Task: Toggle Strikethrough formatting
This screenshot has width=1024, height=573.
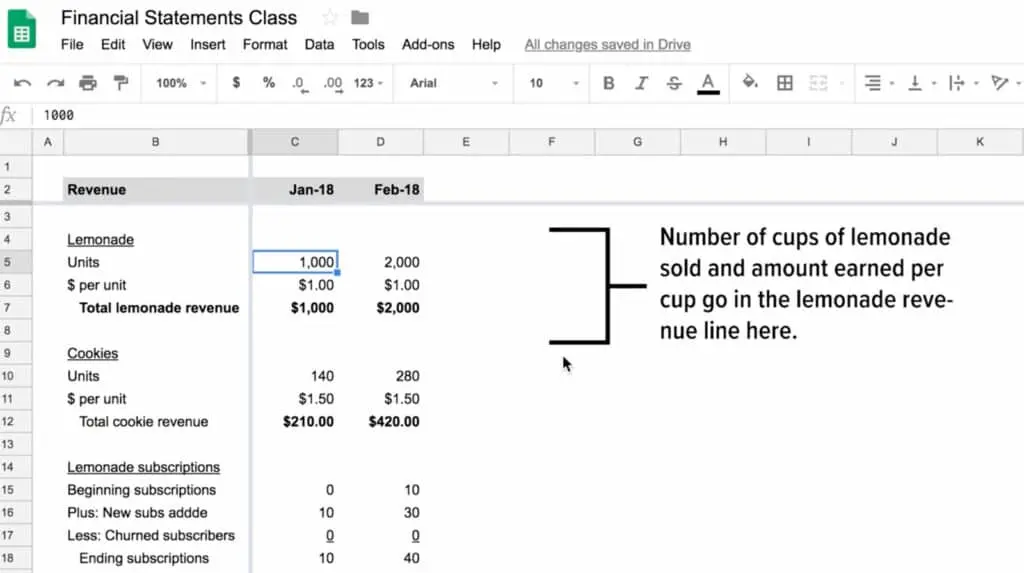Action: [674, 83]
